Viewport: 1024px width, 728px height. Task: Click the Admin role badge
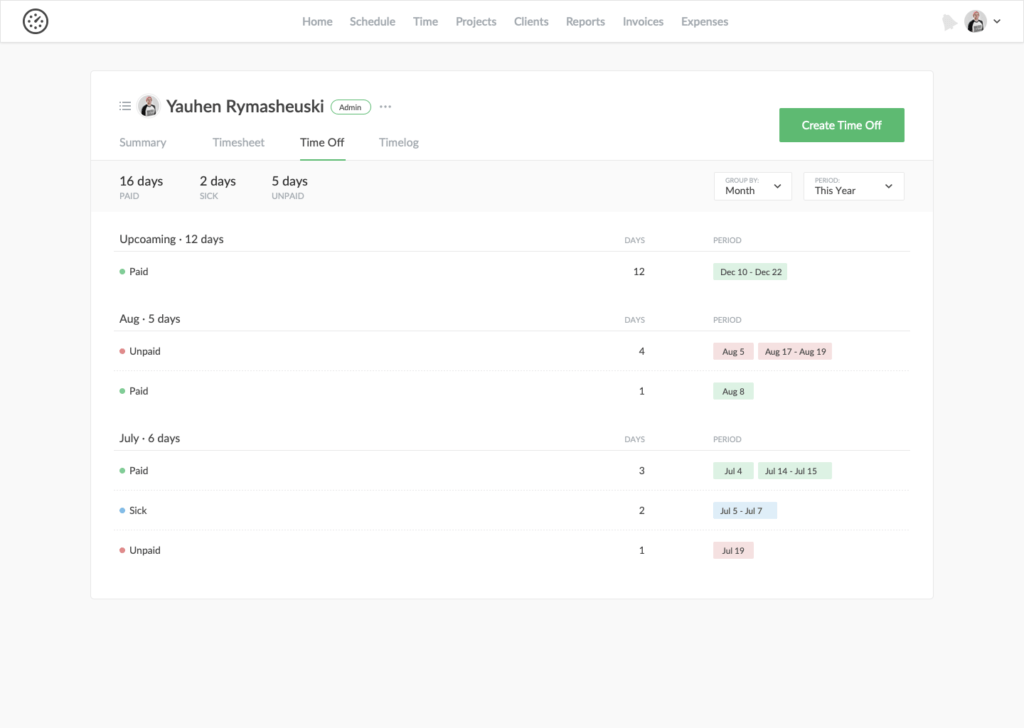tap(351, 107)
